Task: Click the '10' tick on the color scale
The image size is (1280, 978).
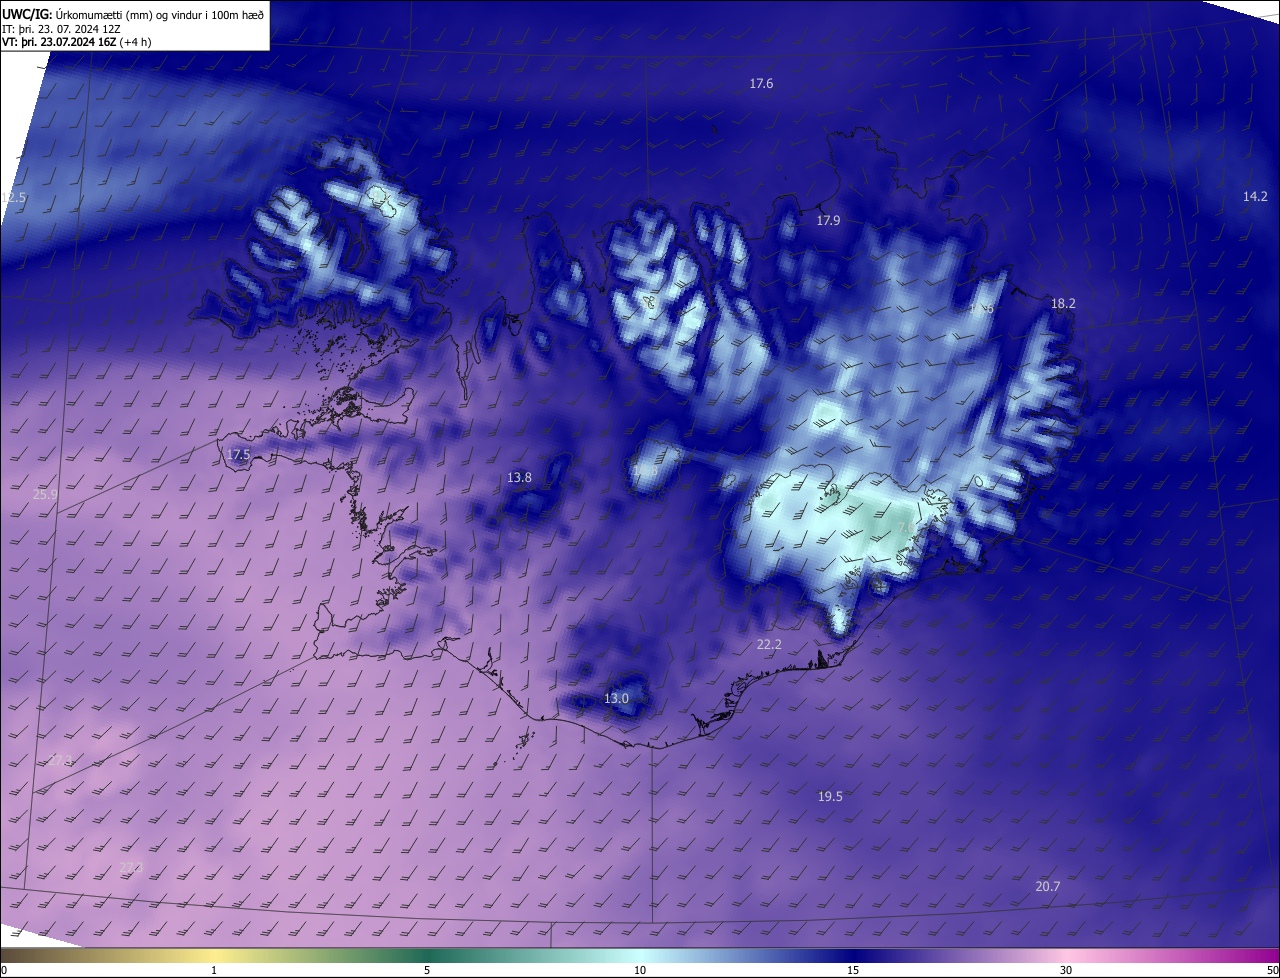Action: [640, 970]
